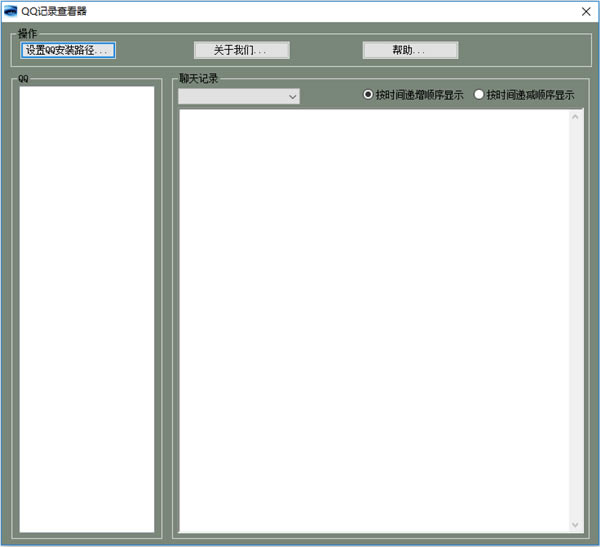Open the 帮助 button

(x=410, y=50)
